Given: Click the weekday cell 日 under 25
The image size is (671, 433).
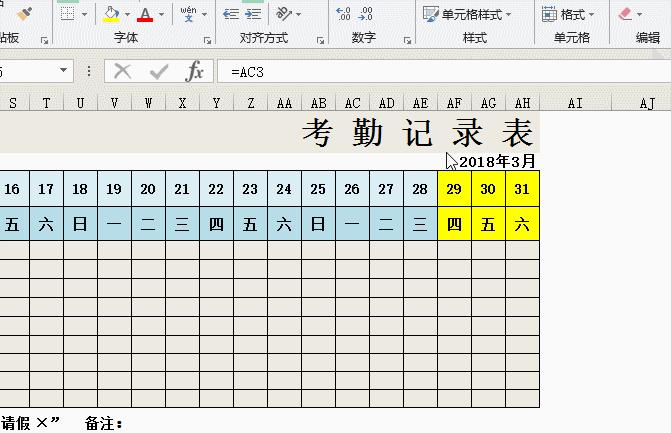Looking at the screenshot, I should pos(318,224).
